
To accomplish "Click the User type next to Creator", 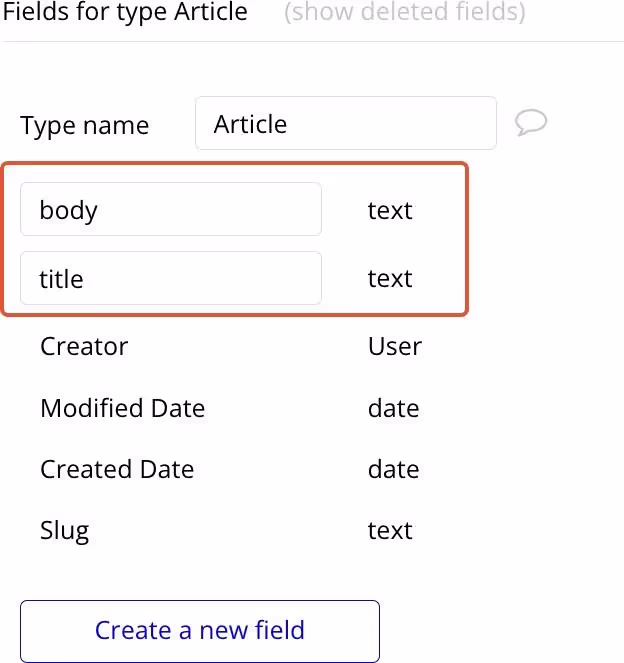I will pos(395,346).
